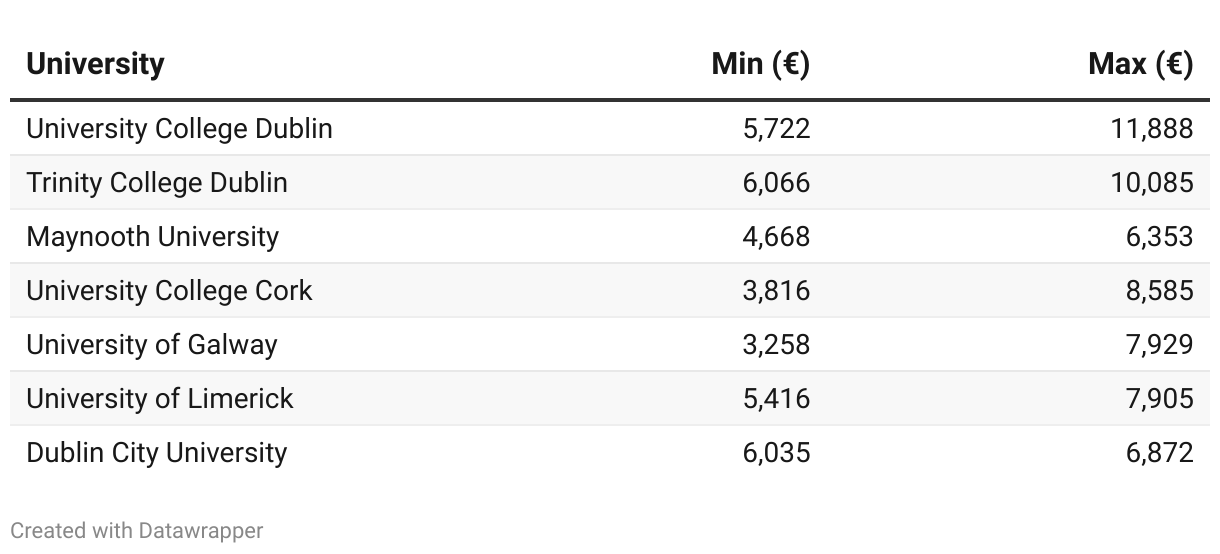Click the Max (€) column header

[1141, 64]
